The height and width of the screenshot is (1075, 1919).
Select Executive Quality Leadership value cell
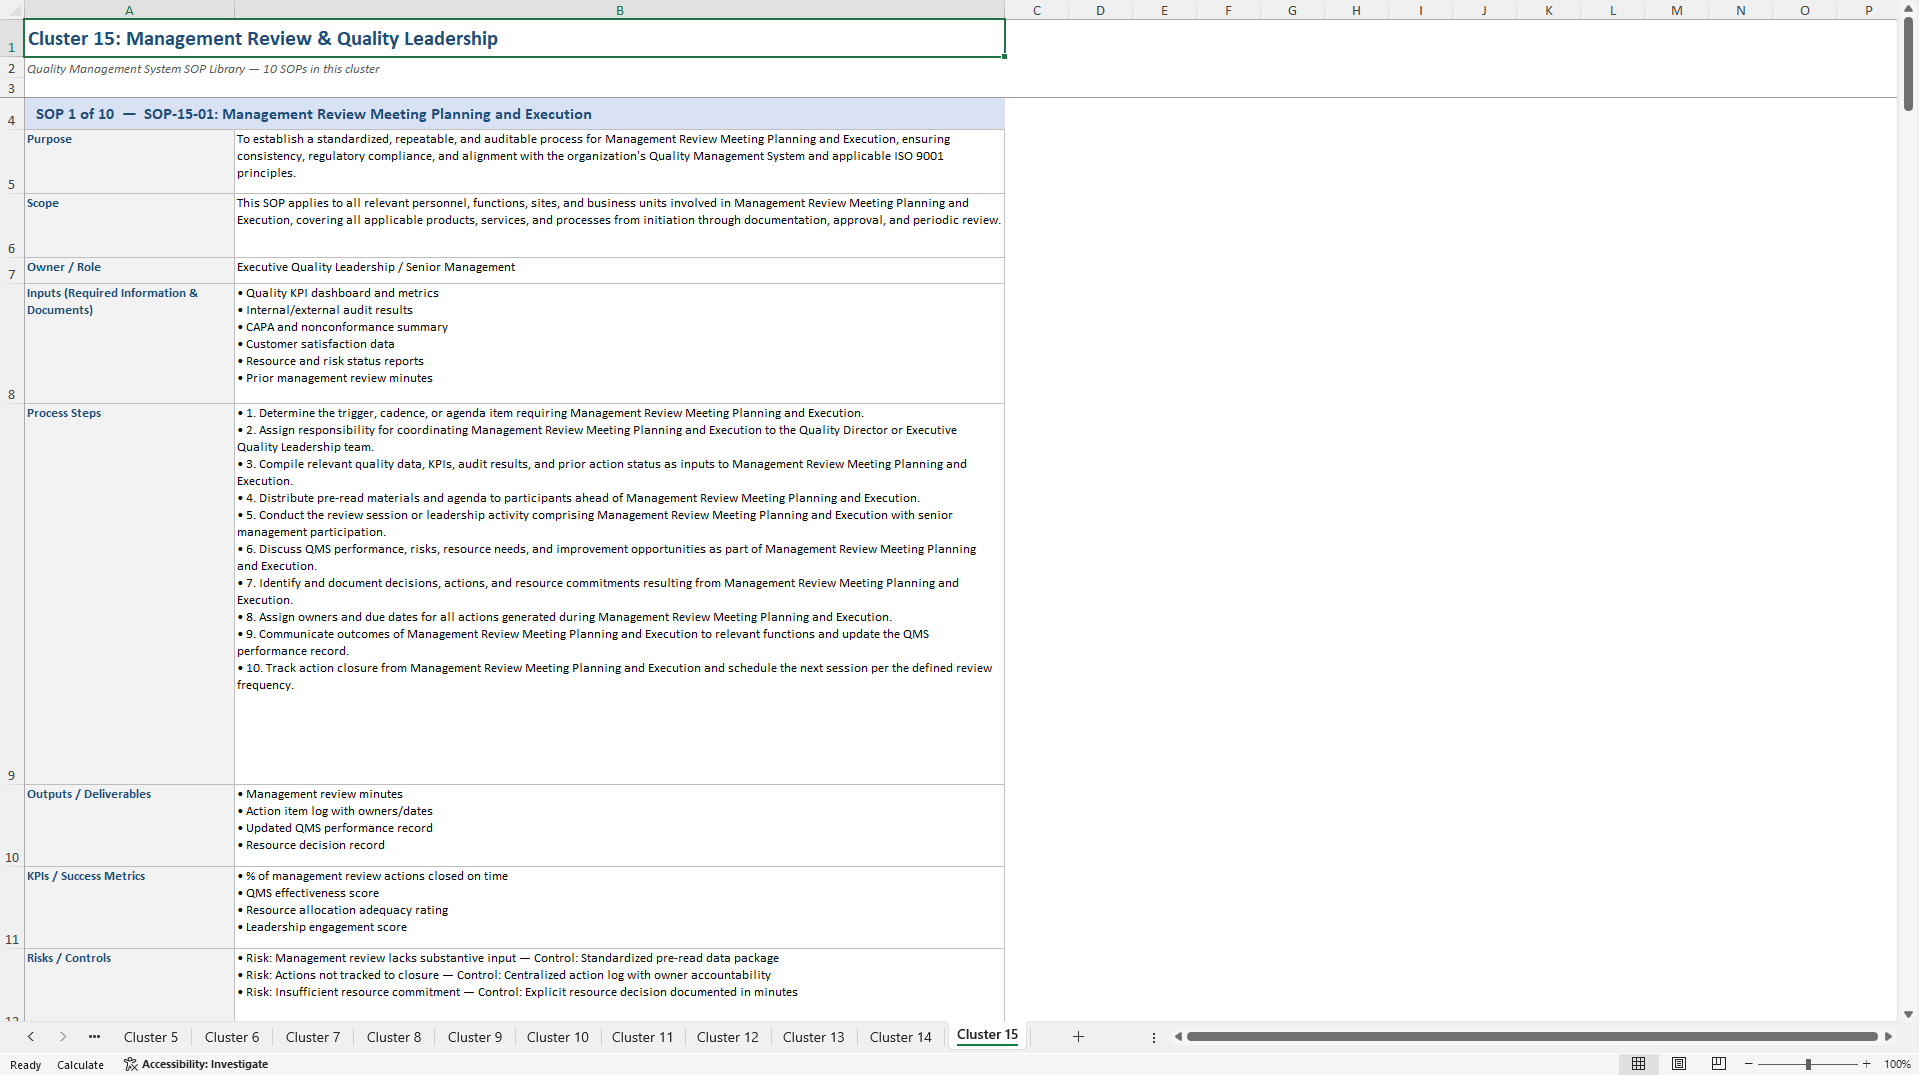(620, 271)
